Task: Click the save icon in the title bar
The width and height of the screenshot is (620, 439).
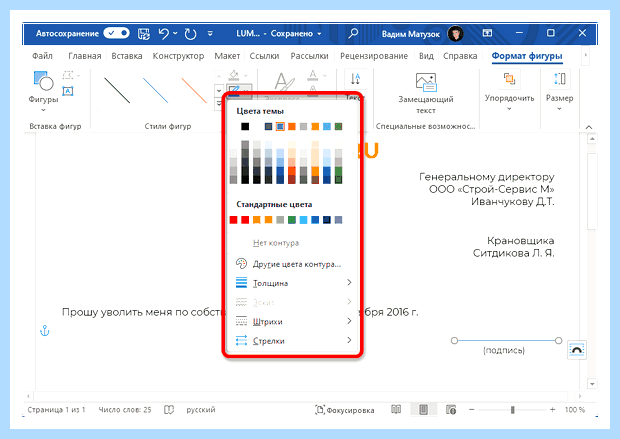Action: (144, 34)
